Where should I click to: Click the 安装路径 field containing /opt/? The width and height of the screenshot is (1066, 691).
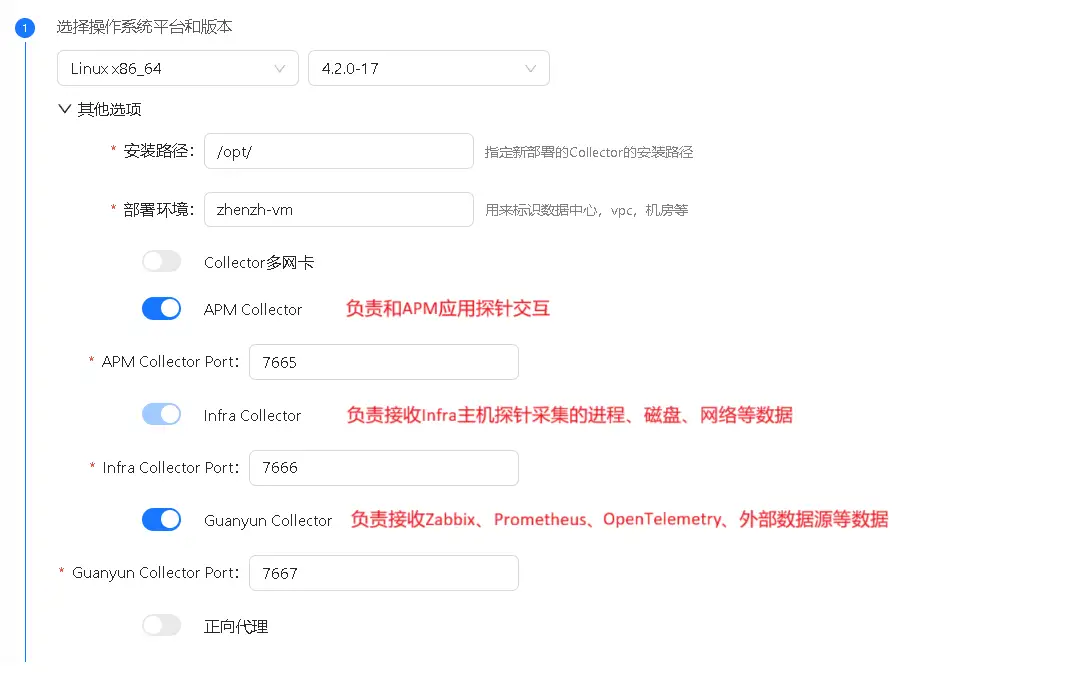(x=338, y=152)
